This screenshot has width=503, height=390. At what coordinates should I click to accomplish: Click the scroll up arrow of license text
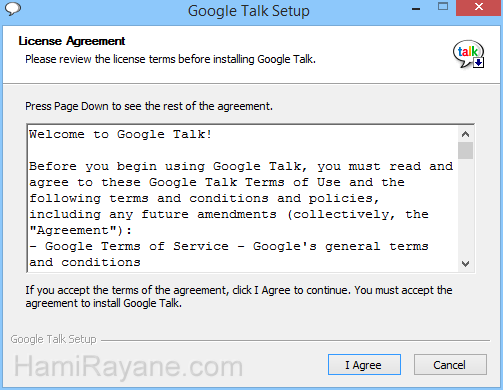(x=465, y=134)
